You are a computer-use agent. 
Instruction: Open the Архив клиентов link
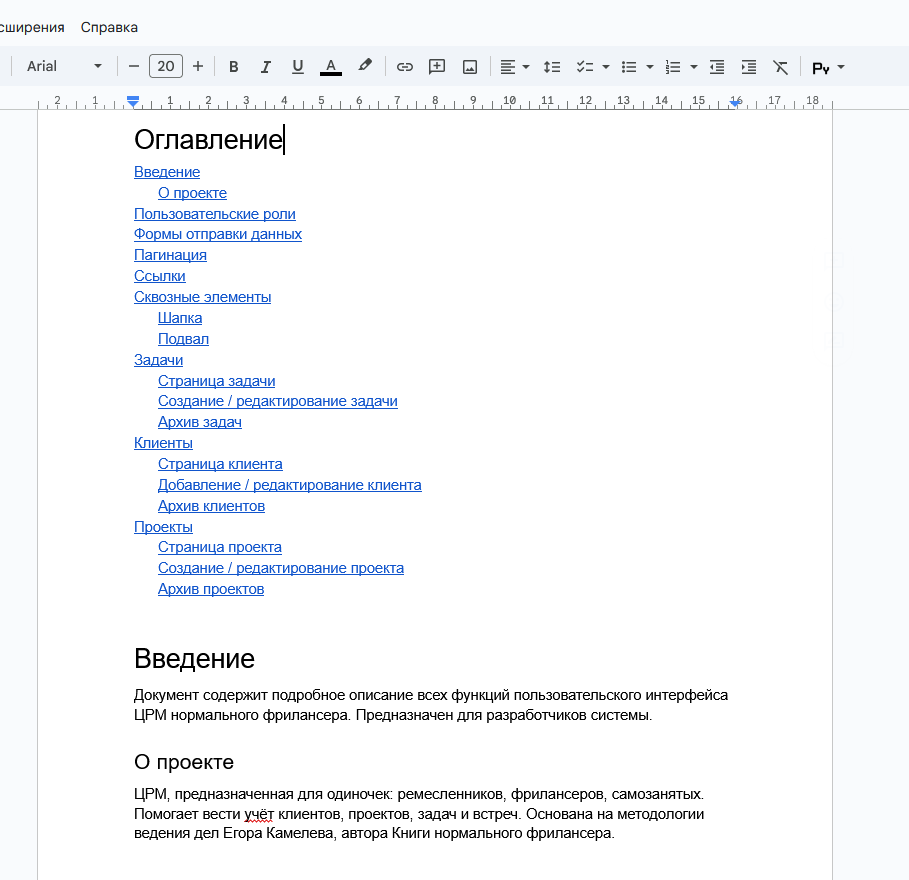tap(211, 505)
